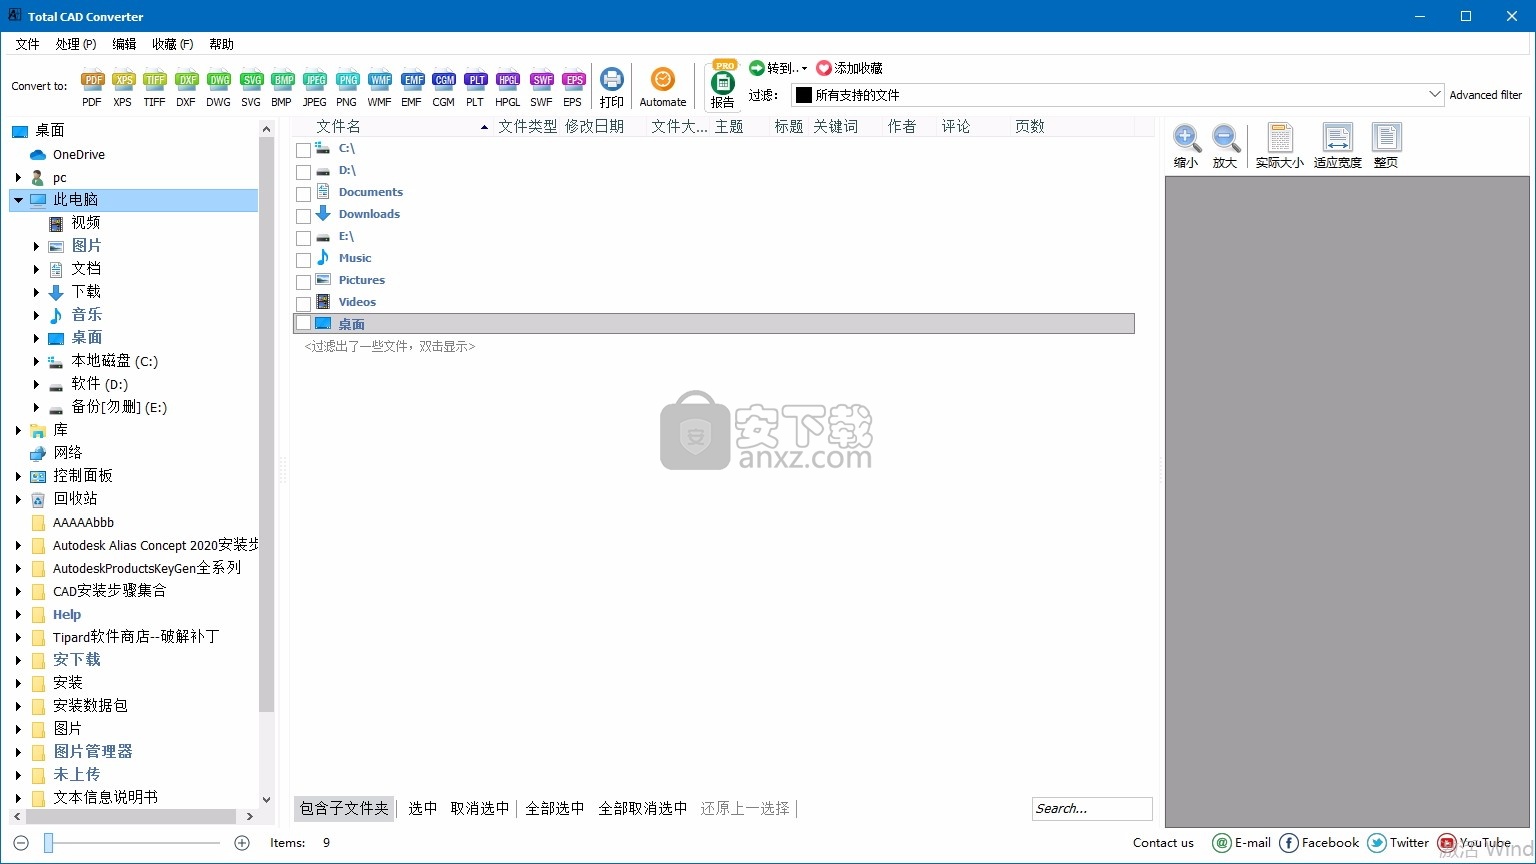Select the PNG conversion icon
The width and height of the screenshot is (1536, 864).
347,88
